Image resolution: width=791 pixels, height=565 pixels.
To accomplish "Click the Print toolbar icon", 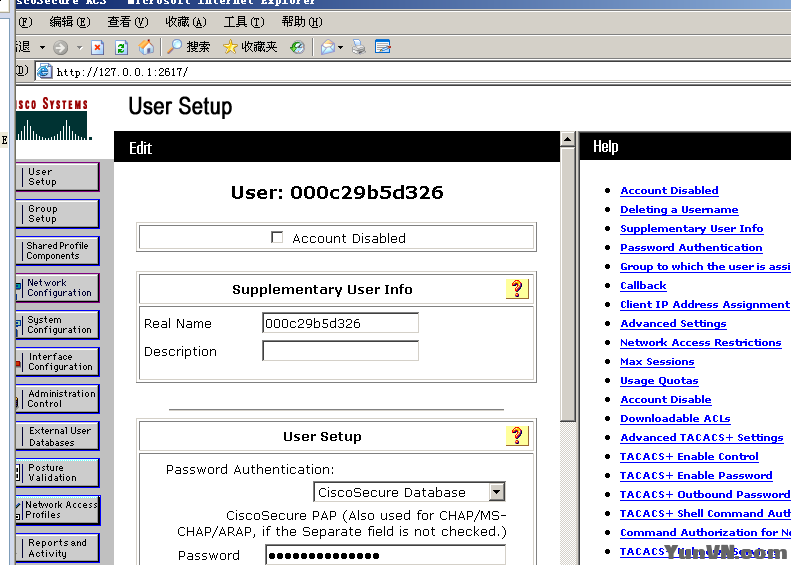I will click(359, 47).
